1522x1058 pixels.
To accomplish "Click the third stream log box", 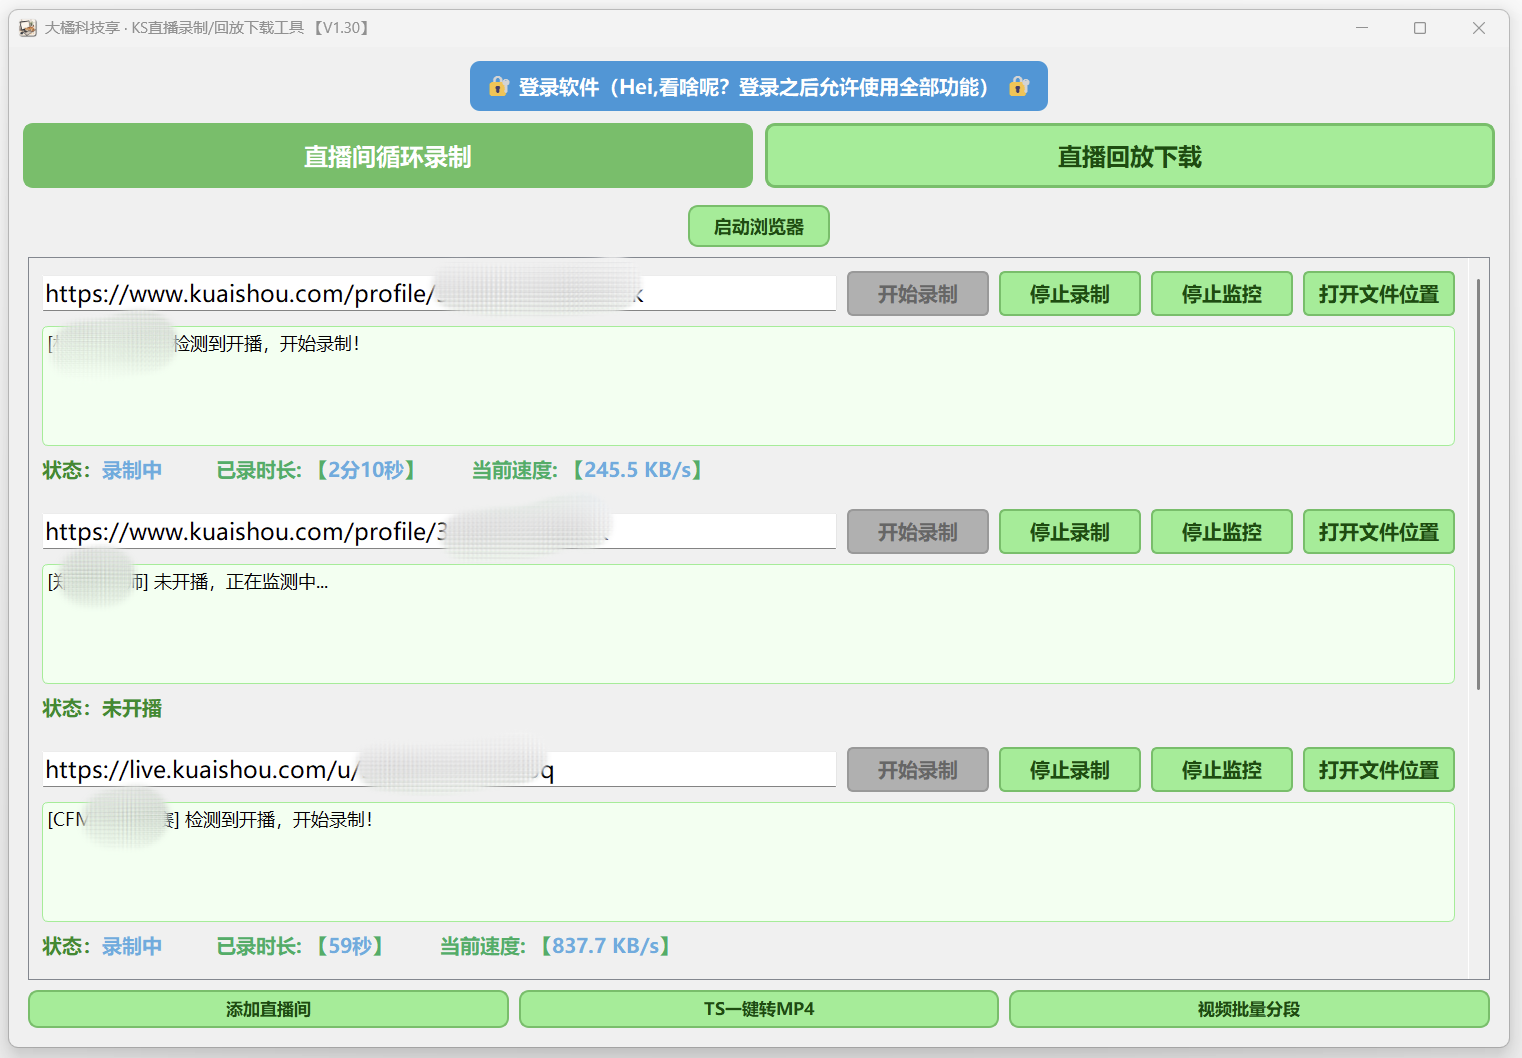I will [748, 862].
